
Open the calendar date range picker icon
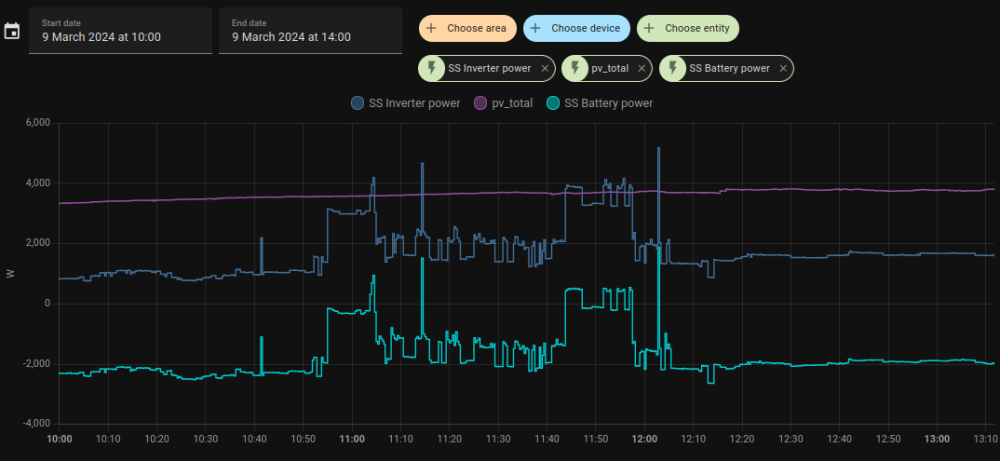pyautogui.click(x=12, y=31)
